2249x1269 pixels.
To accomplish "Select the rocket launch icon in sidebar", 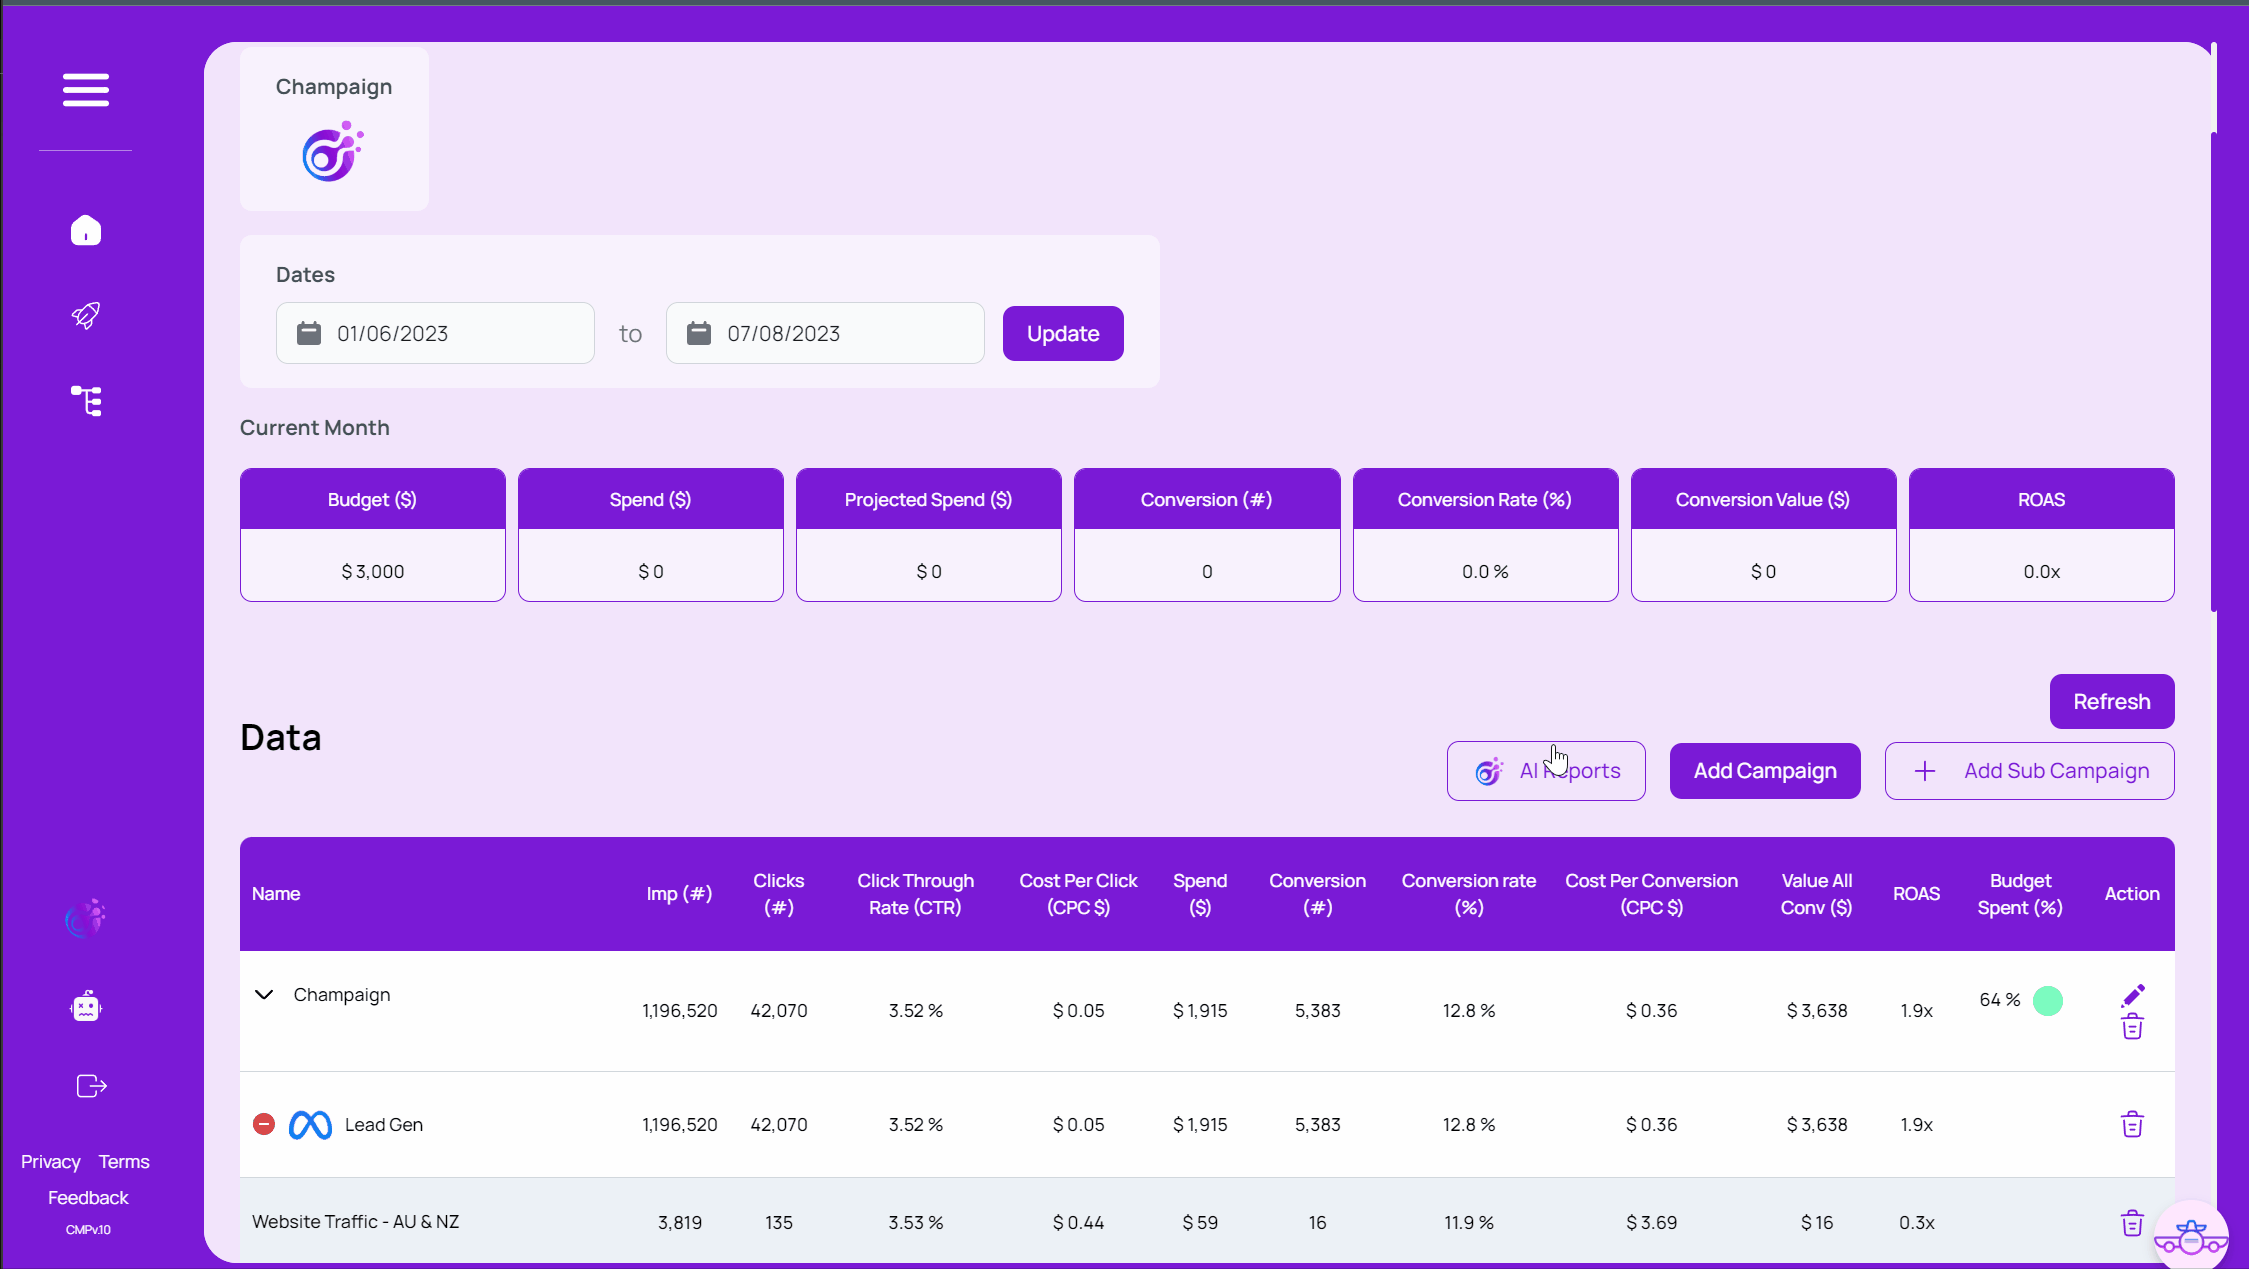I will tap(86, 315).
